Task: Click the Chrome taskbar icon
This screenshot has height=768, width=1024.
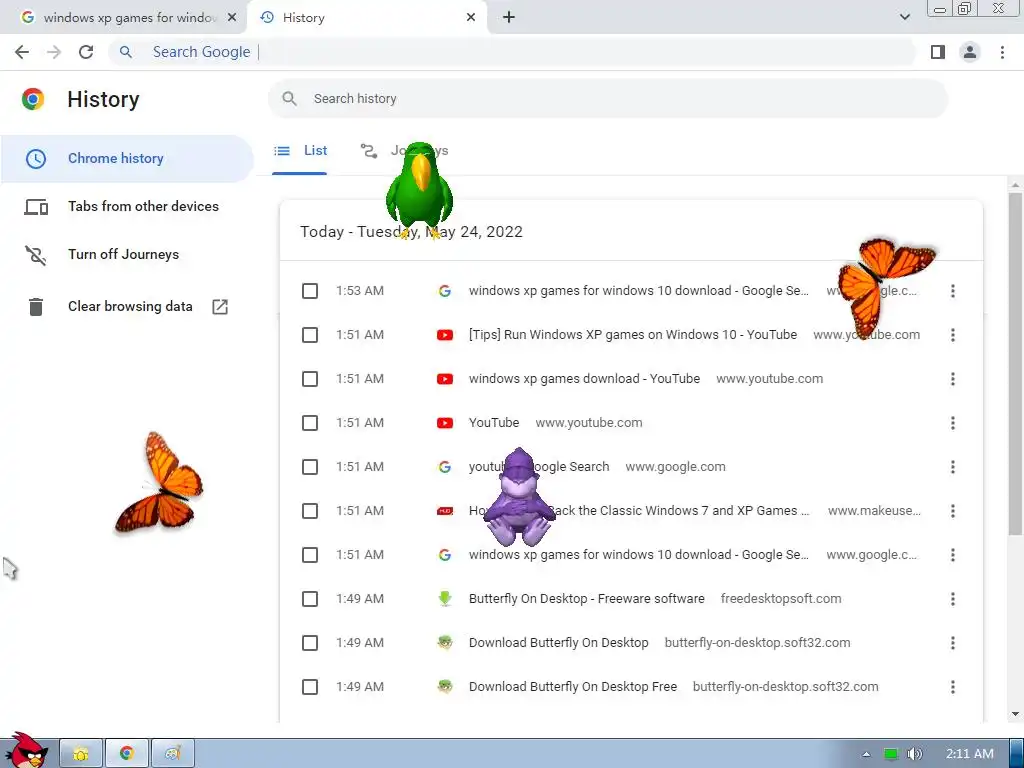Action: [127, 754]
